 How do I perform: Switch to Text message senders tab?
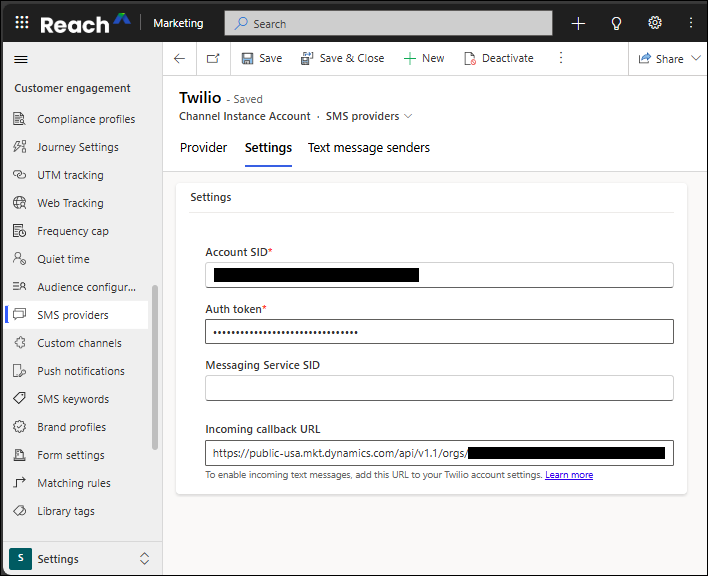[368, 148]
